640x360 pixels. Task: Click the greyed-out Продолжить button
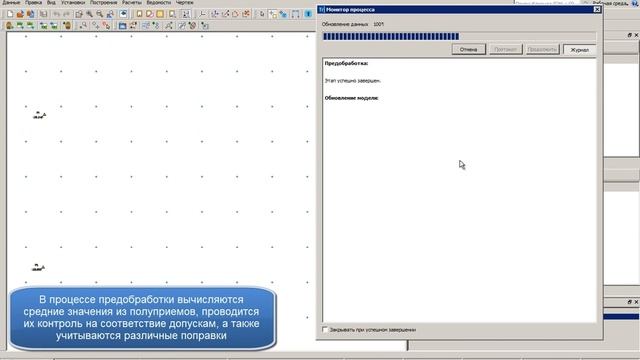coord(542,49)
